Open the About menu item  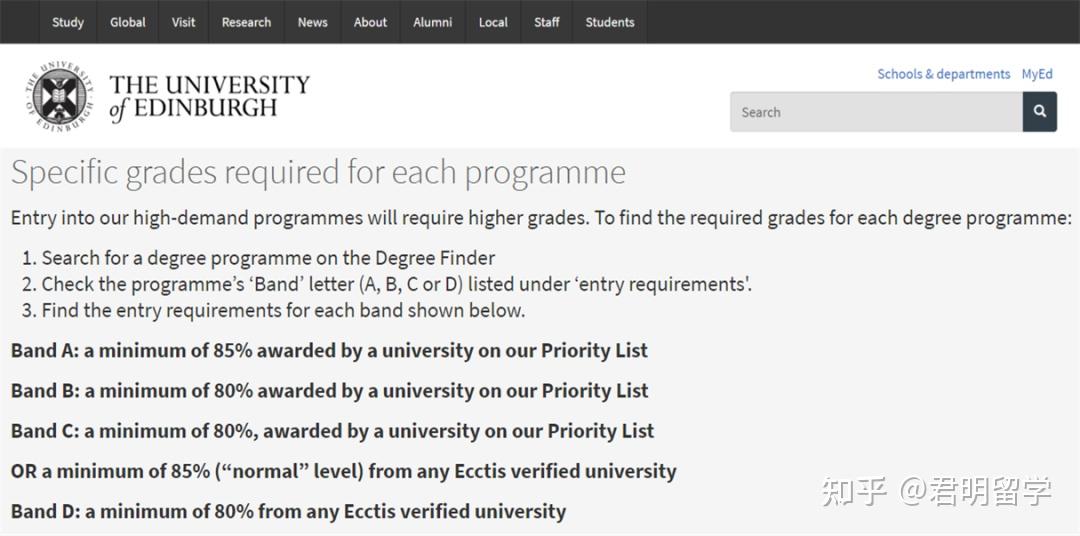370,22
